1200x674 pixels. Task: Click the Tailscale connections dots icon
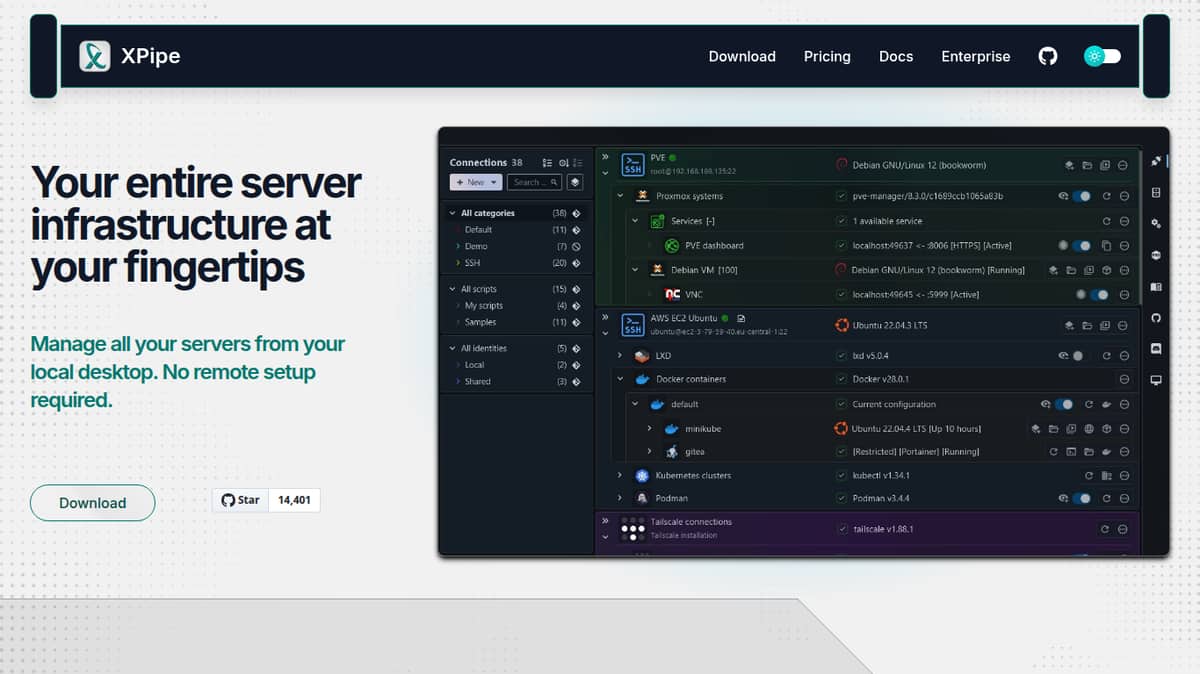633,527
